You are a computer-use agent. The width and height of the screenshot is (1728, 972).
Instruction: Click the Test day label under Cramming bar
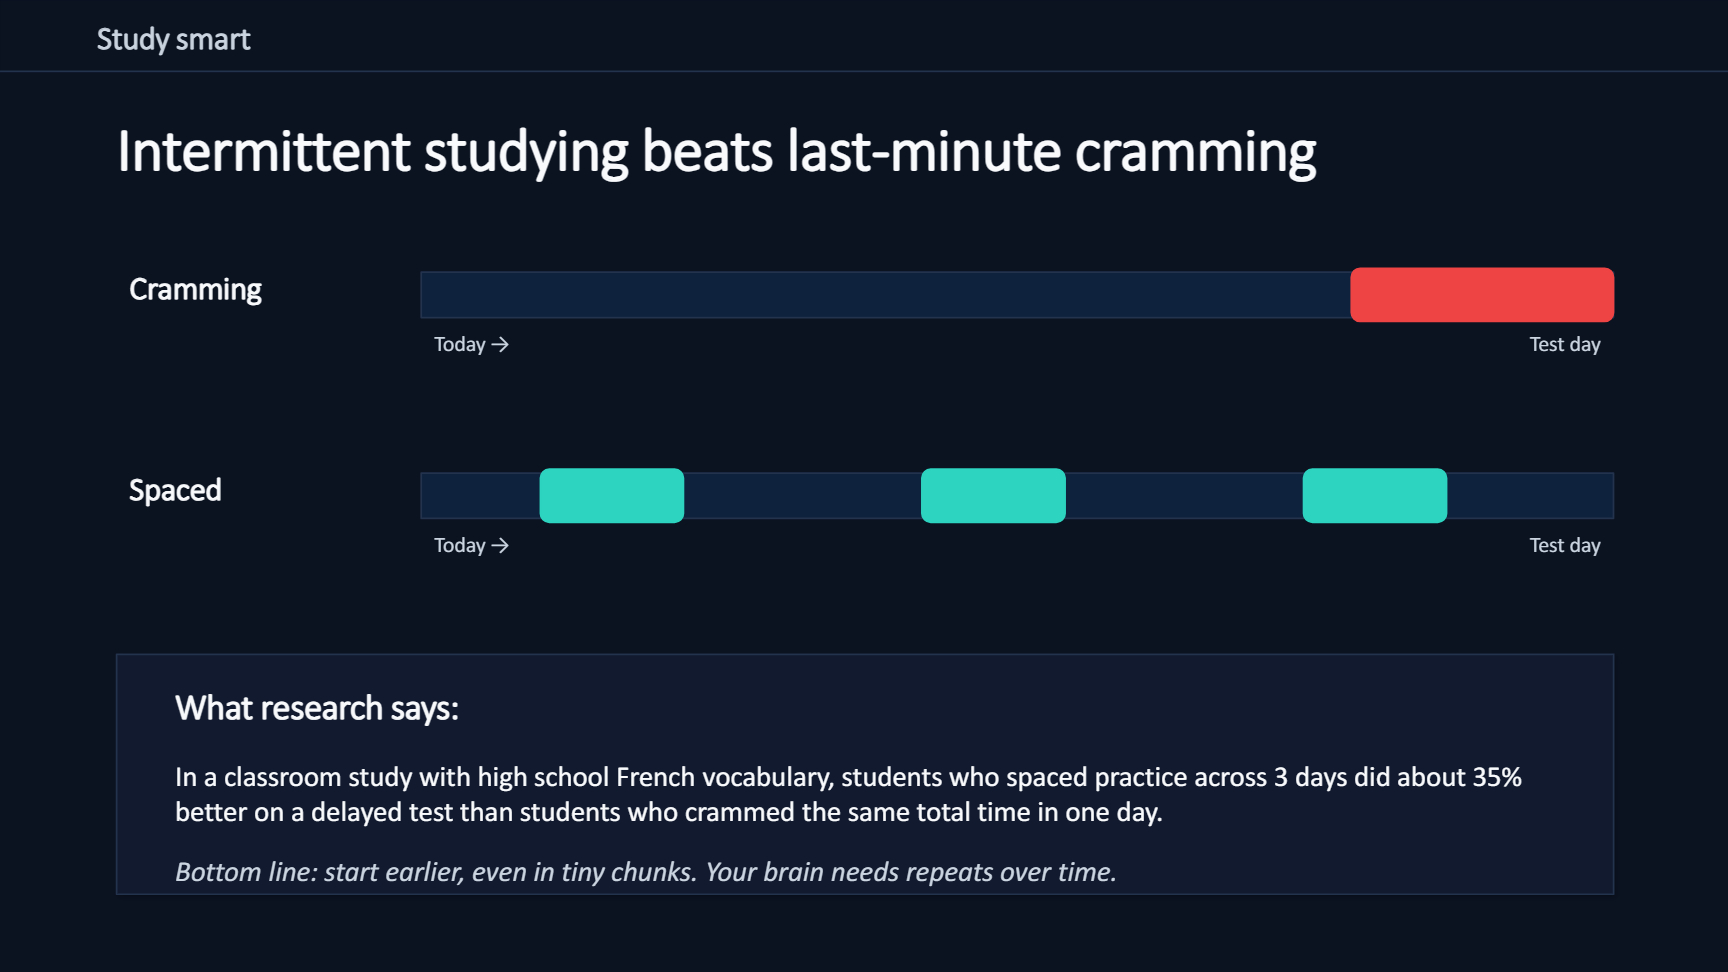click(x=1565, y=344)
